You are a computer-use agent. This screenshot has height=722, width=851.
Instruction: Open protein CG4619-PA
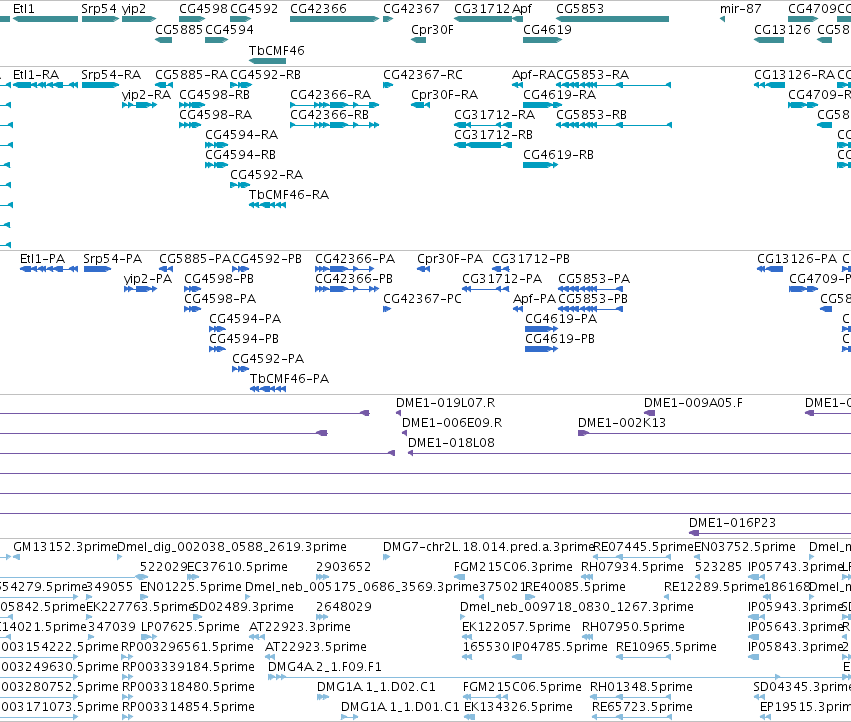pos(541,329)
